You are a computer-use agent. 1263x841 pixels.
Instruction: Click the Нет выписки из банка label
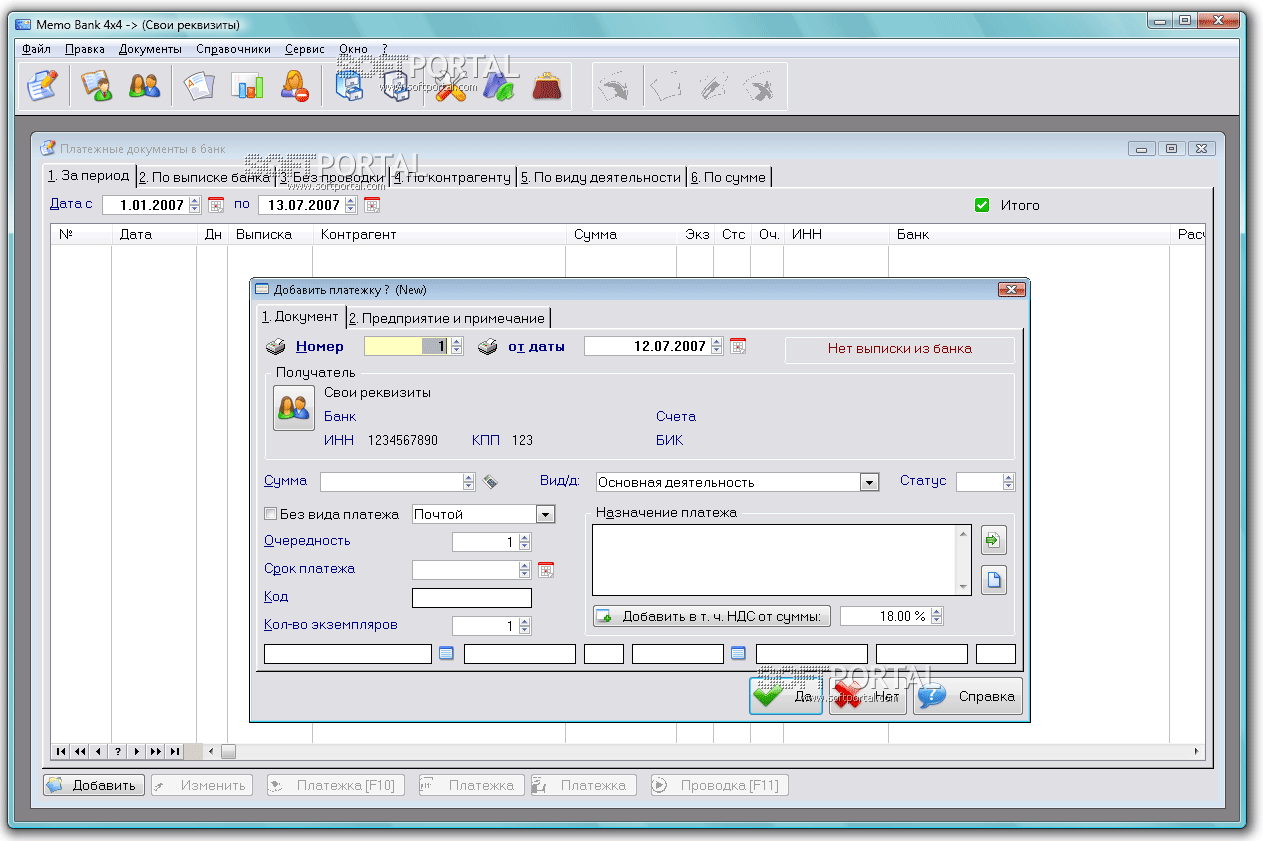[x=899, y=349]
